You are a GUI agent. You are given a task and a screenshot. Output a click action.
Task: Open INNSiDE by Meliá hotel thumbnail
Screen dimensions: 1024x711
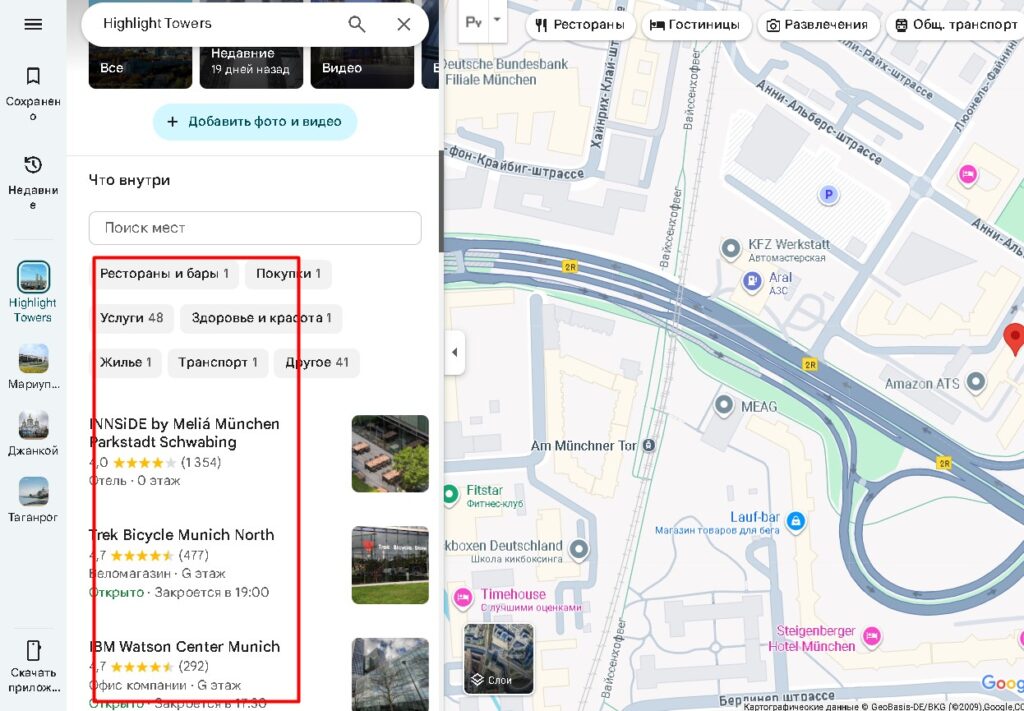tap(389, 454)
